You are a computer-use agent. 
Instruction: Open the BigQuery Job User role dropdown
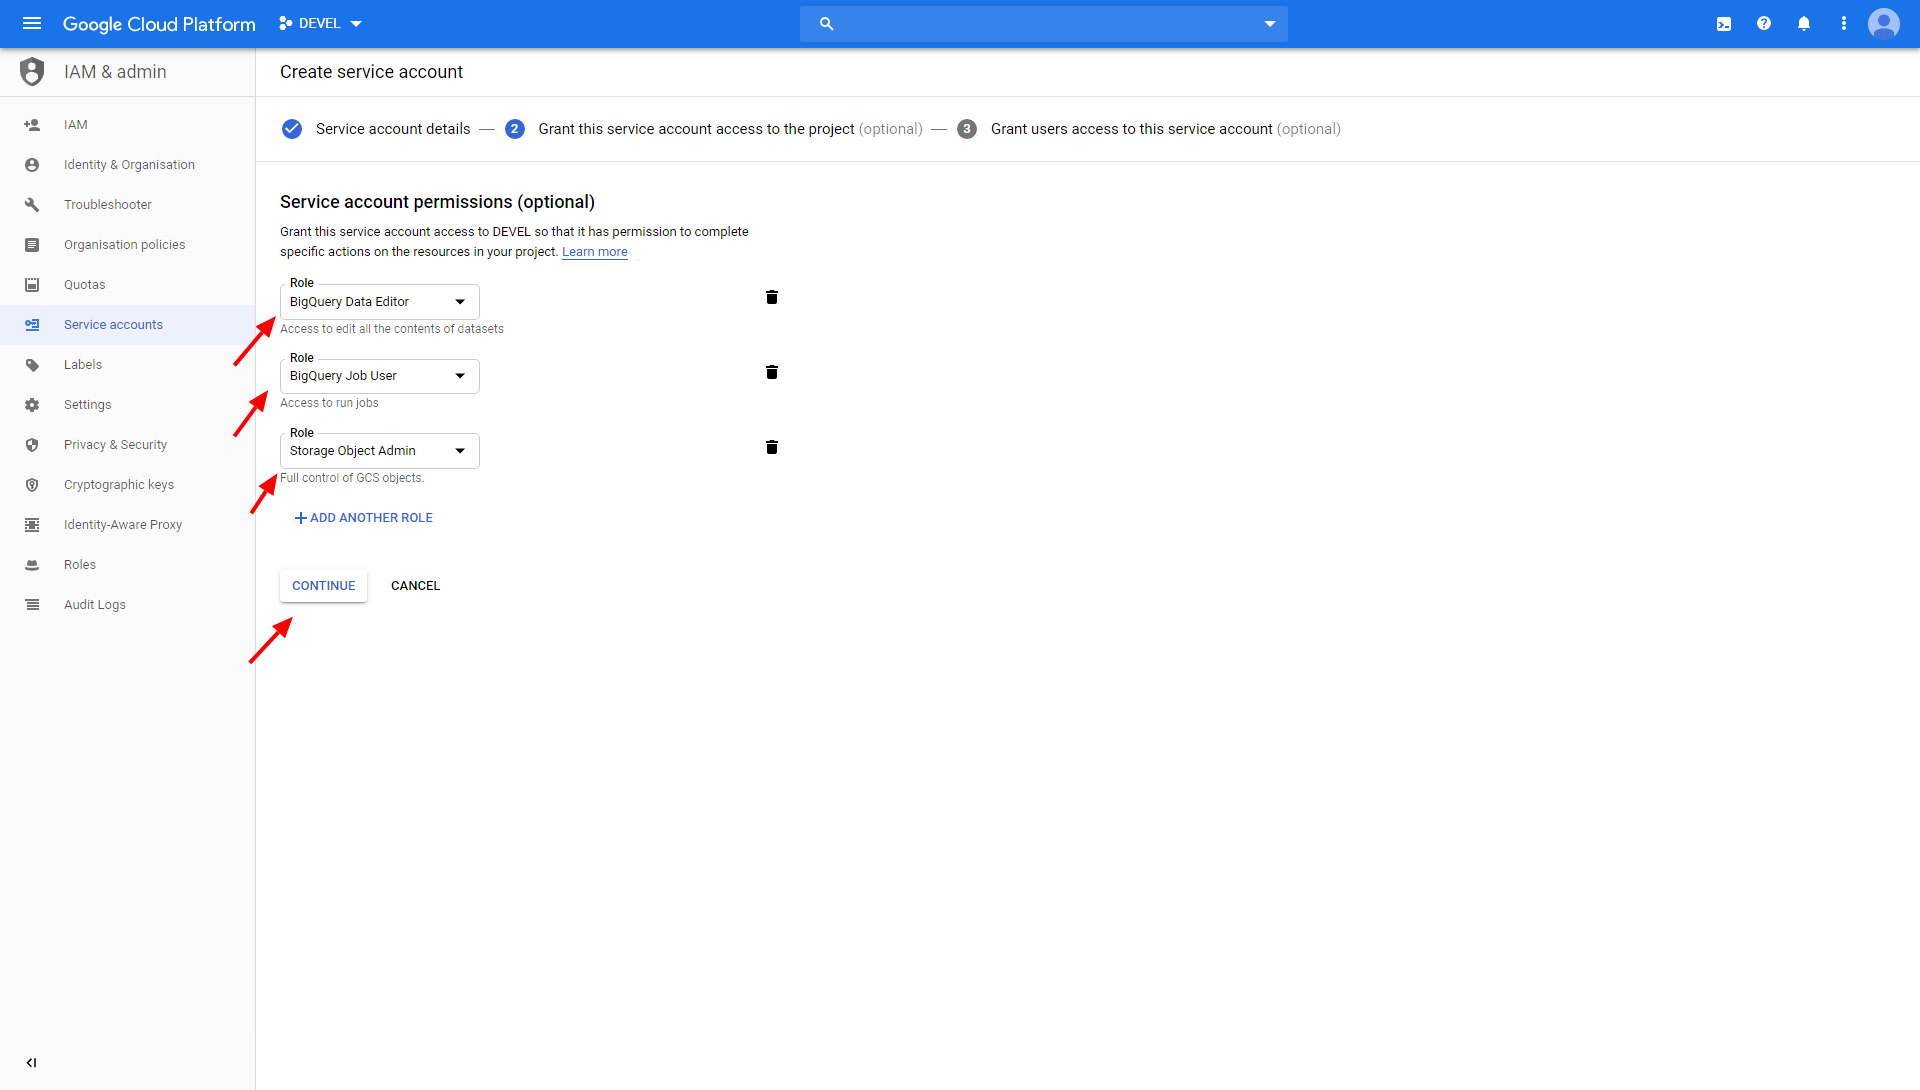[x=380, y=376]
